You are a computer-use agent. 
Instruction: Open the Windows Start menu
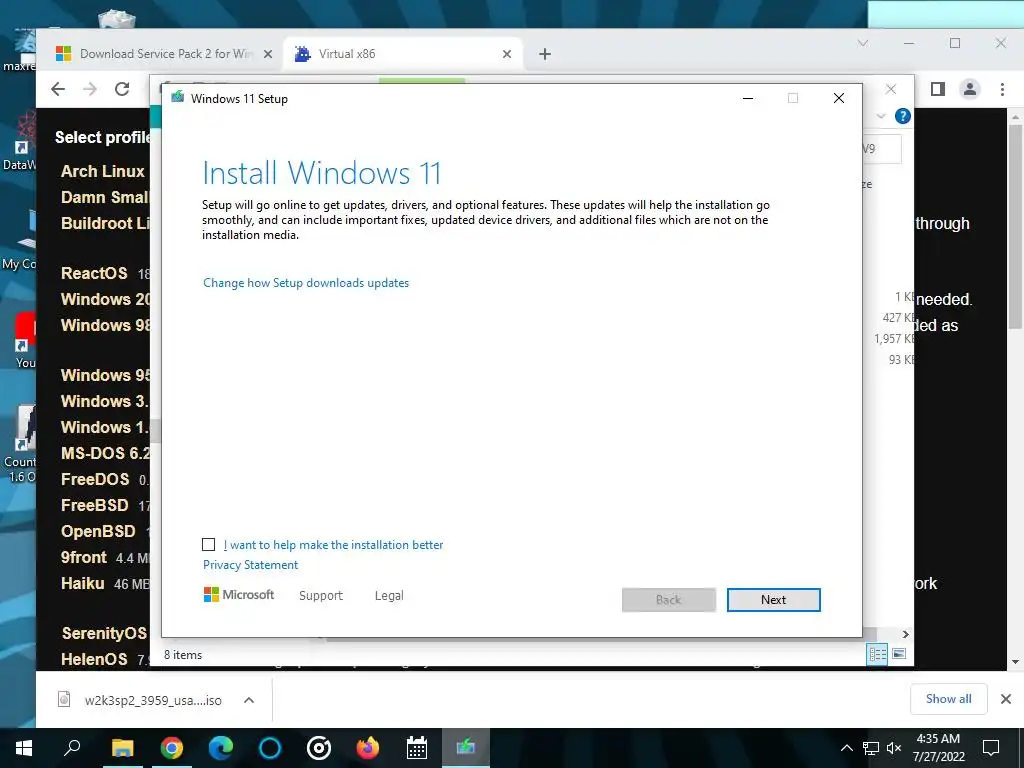pos(24,748)
